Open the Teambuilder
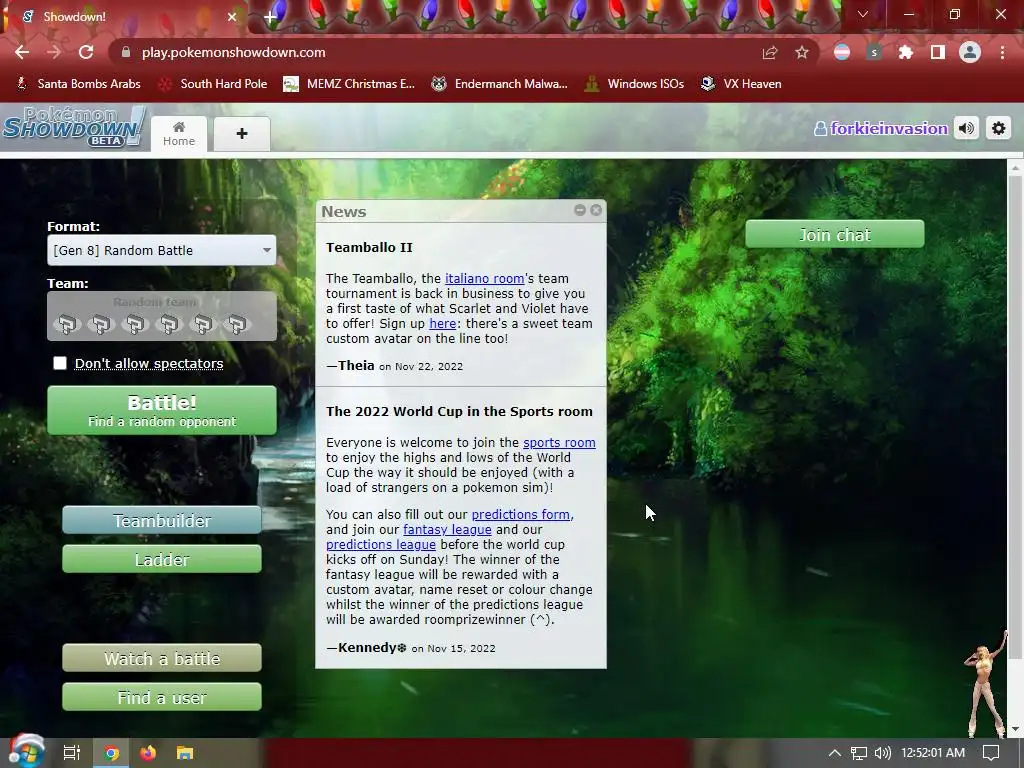Screen dimensions: 1024x768 (161, 520)
